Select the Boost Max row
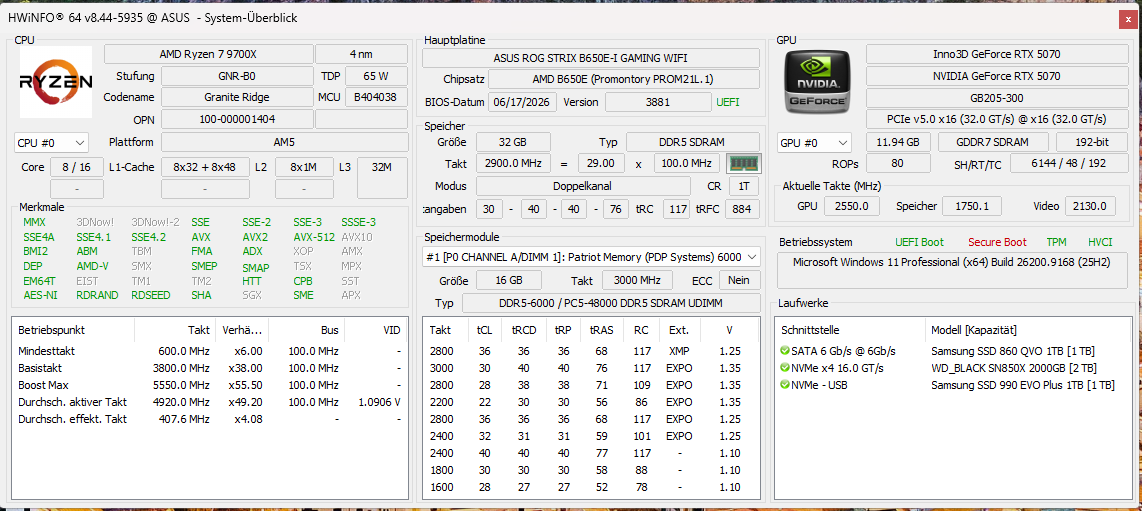 tap(210, 385)
